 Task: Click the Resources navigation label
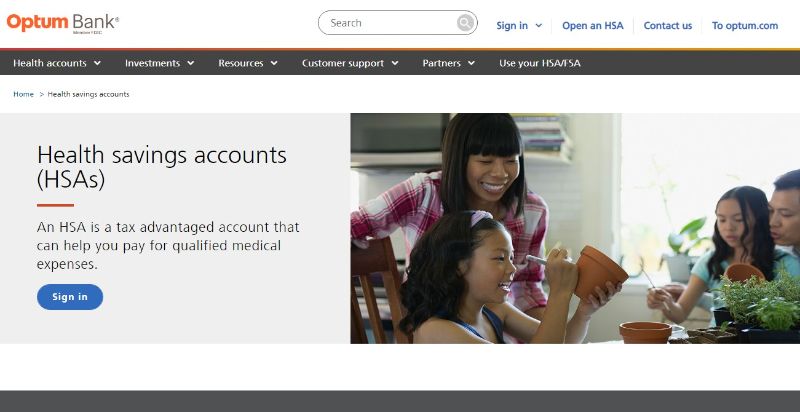coord(241,63)
